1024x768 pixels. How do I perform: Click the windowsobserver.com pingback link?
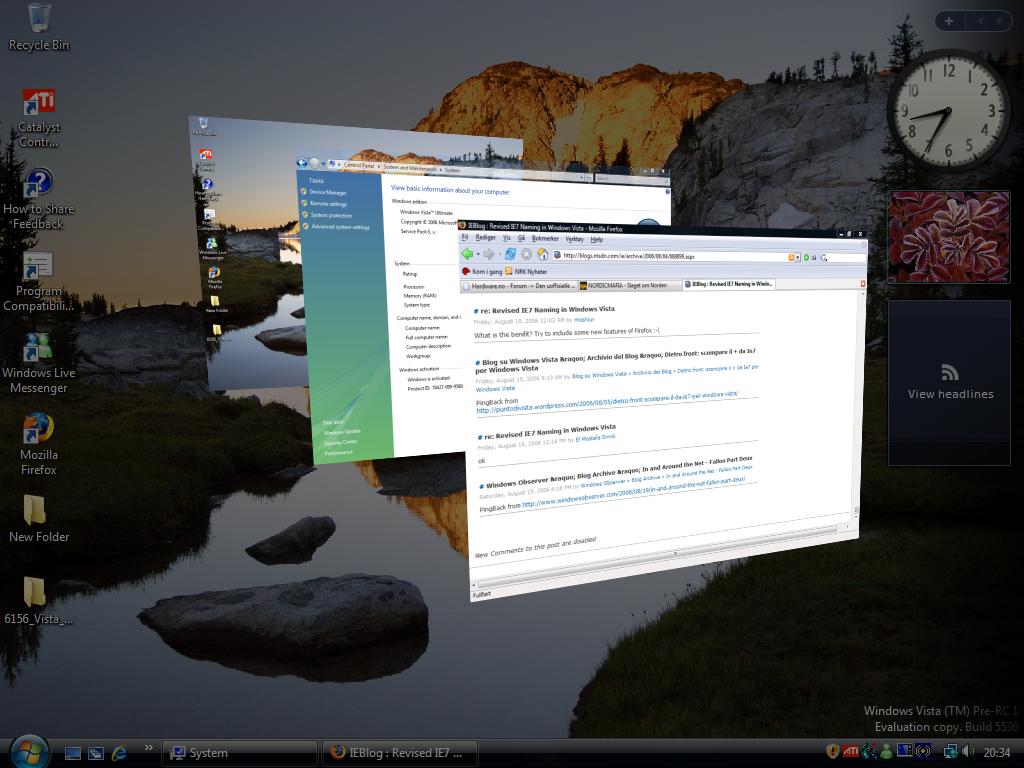click(x=633, y=491)
